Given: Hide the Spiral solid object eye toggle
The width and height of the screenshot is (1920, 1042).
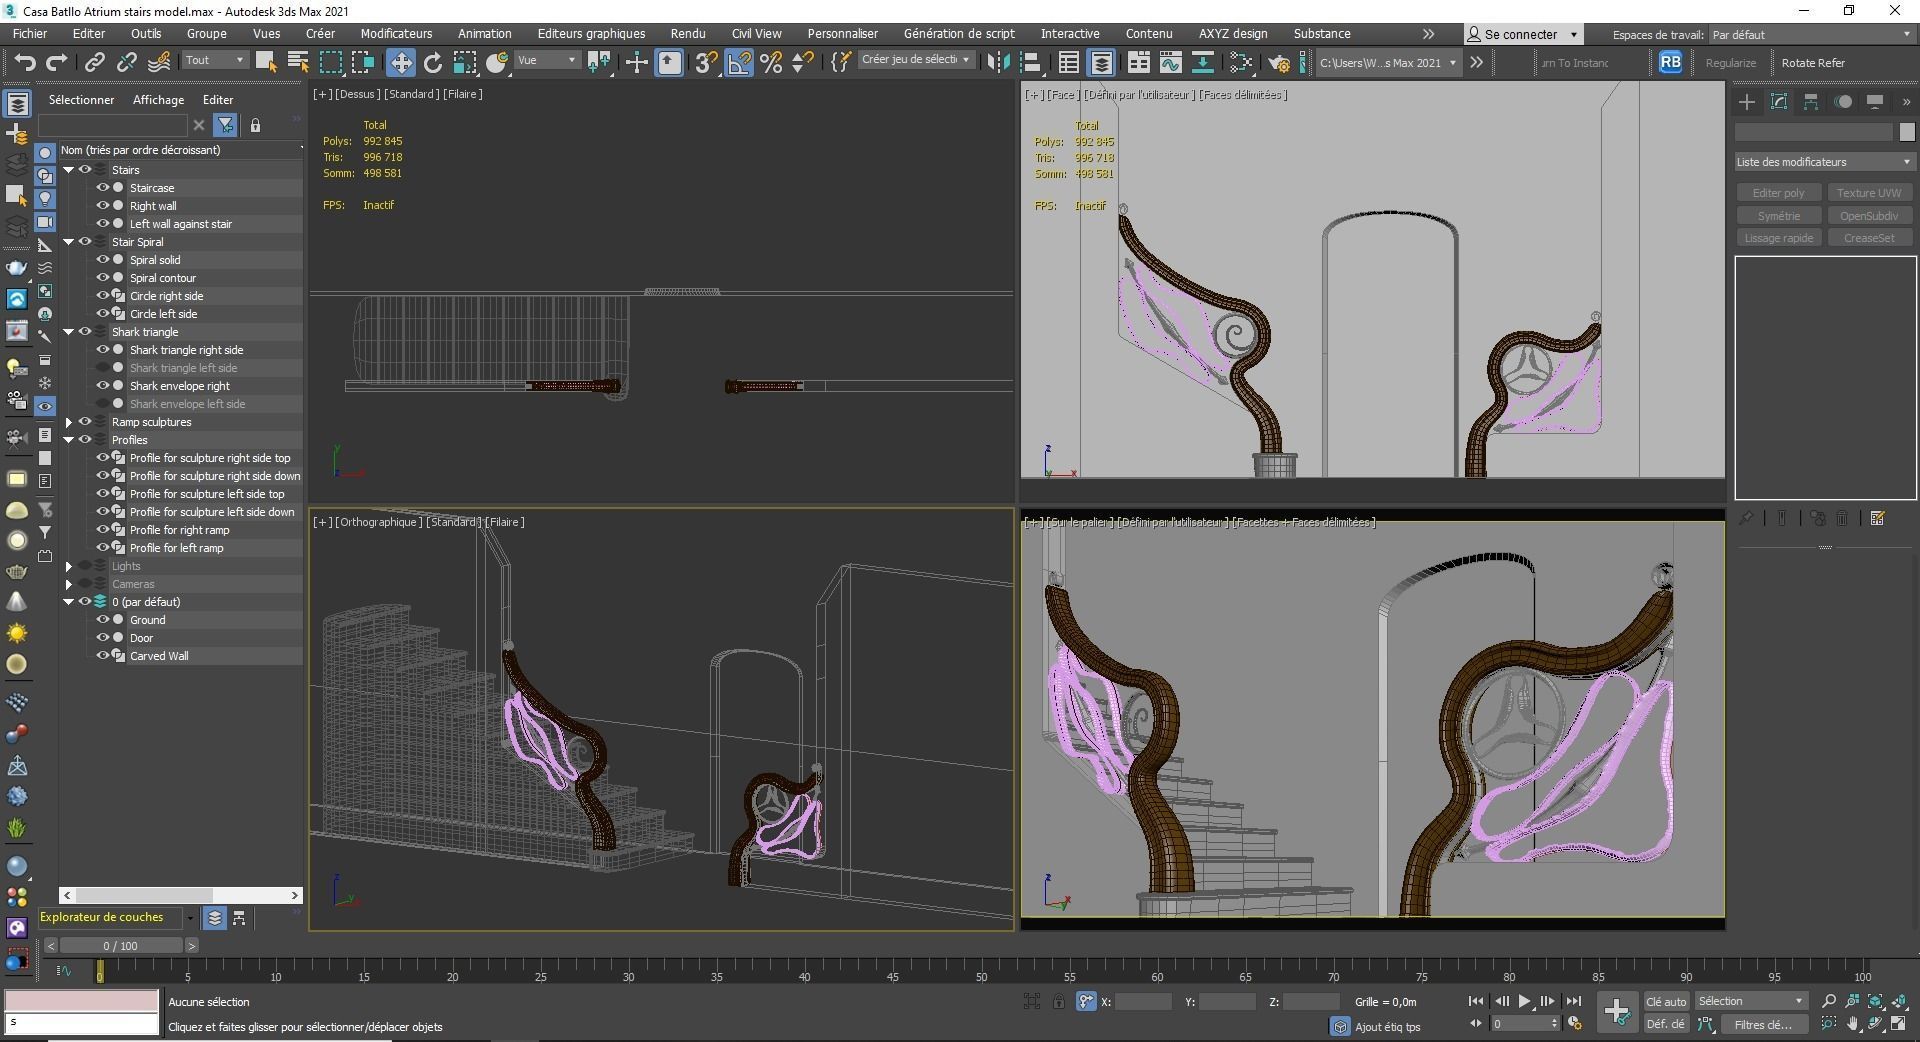Looking at the screenshot, I should pos(102,259).
